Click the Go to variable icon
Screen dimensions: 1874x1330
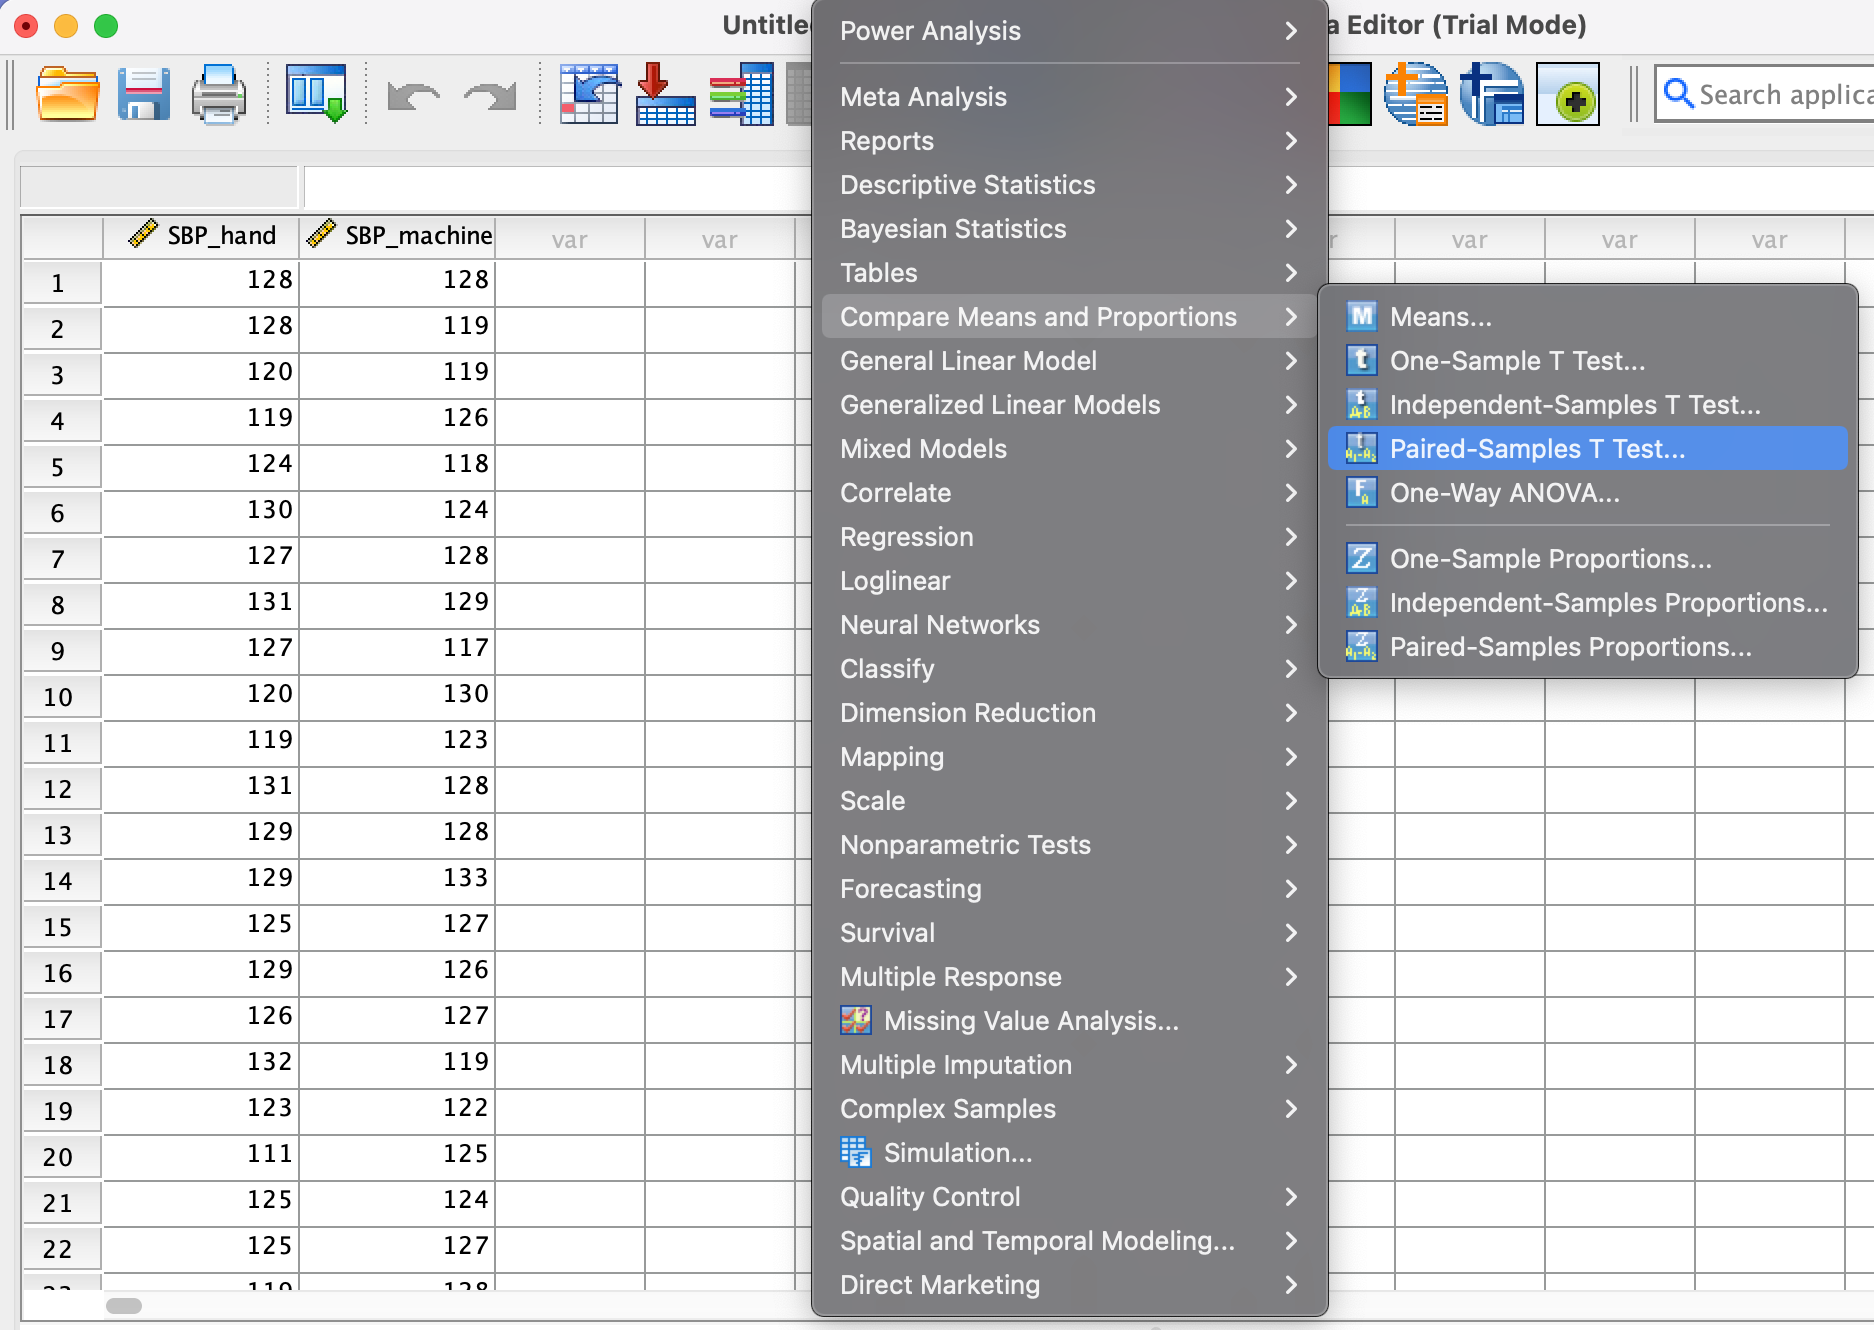(665, 95)
